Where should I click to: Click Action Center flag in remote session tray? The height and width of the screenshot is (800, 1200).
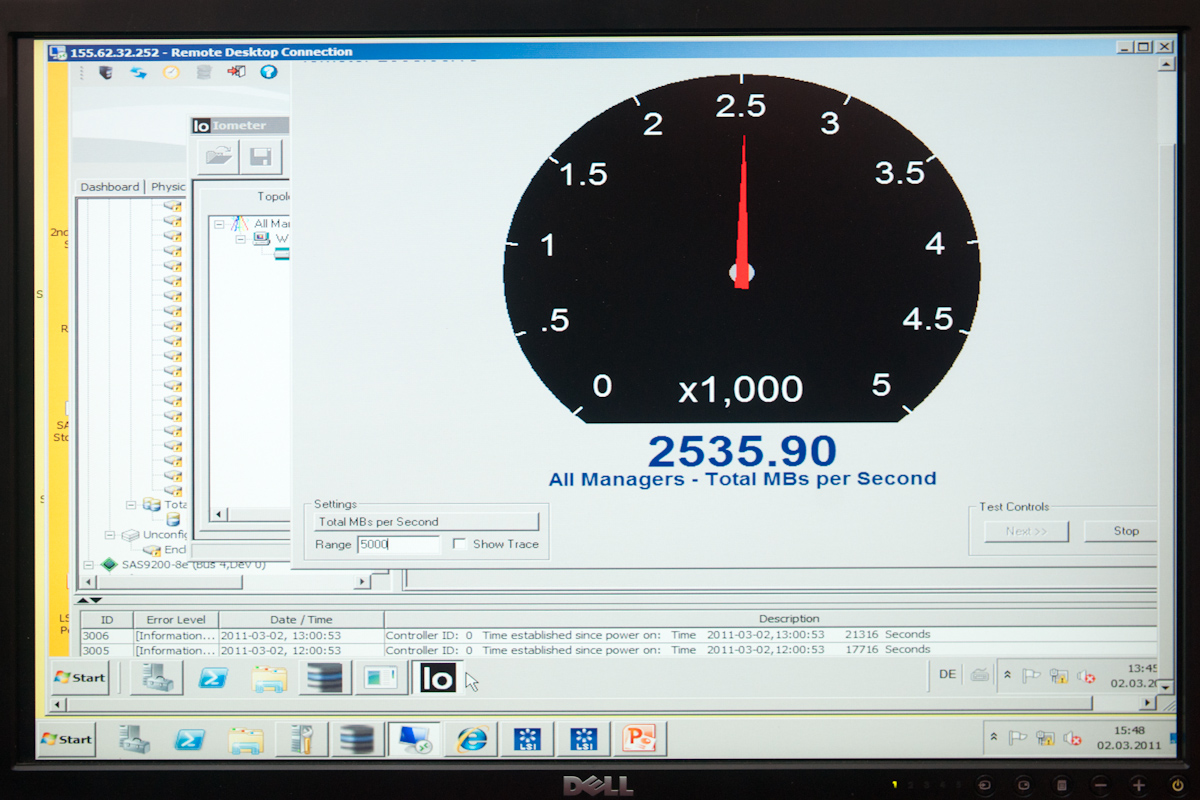(1031, 676)
